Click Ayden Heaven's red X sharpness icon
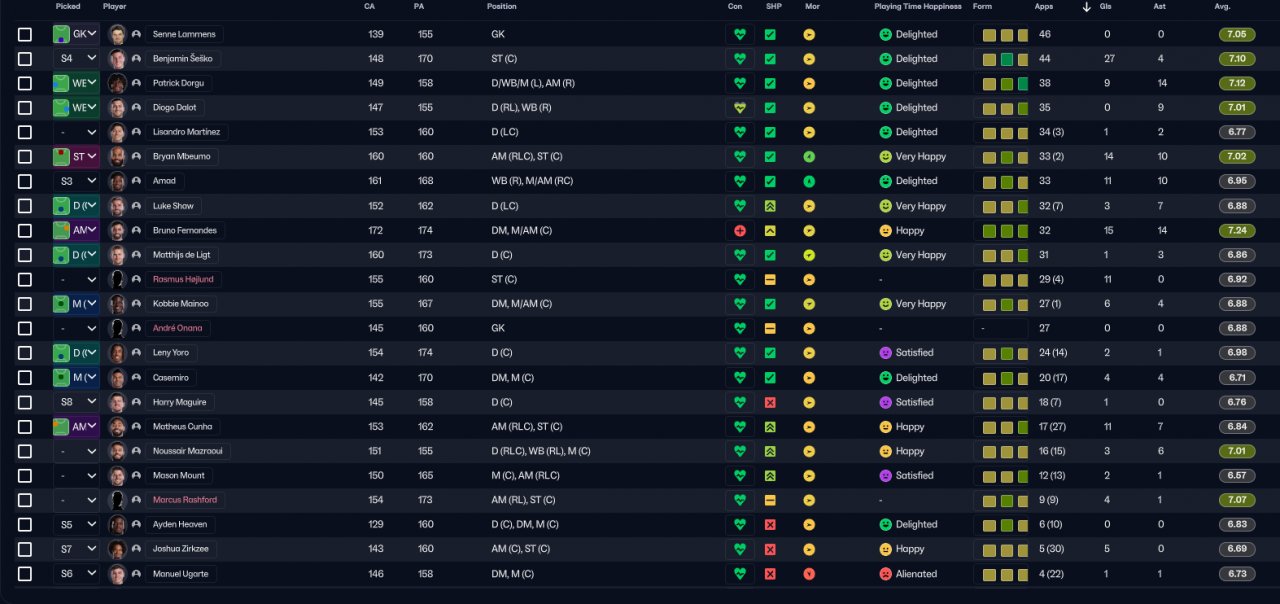This screenshot has height=604, width=1280. (770, 525)
